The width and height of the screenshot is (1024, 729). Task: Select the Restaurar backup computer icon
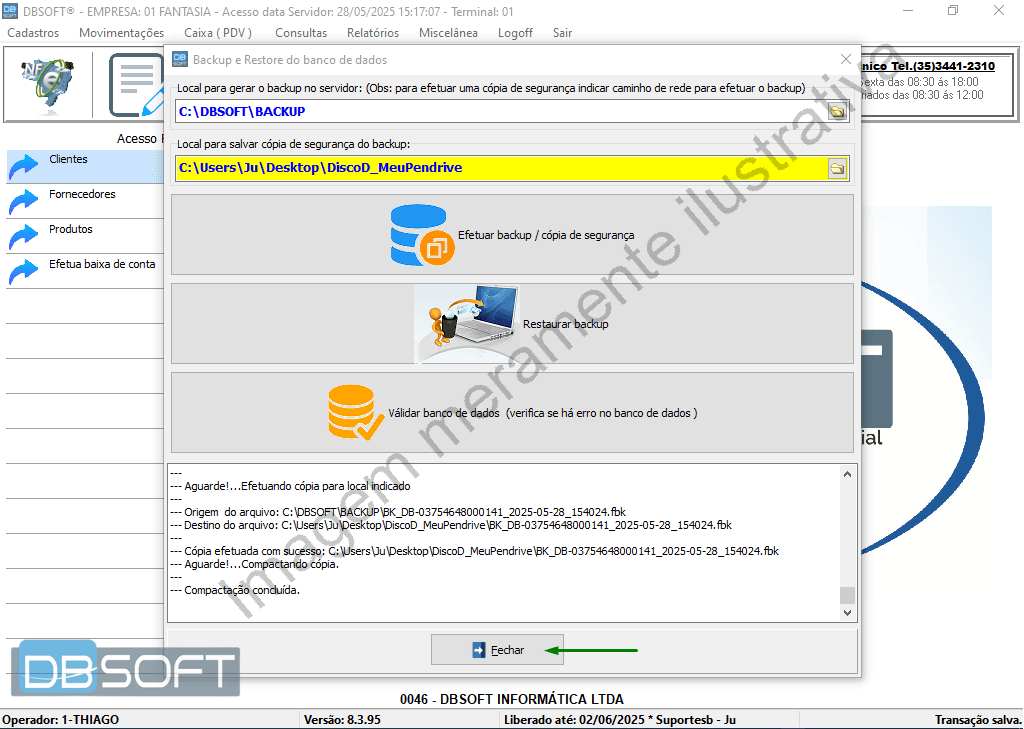tap(466, 322)
